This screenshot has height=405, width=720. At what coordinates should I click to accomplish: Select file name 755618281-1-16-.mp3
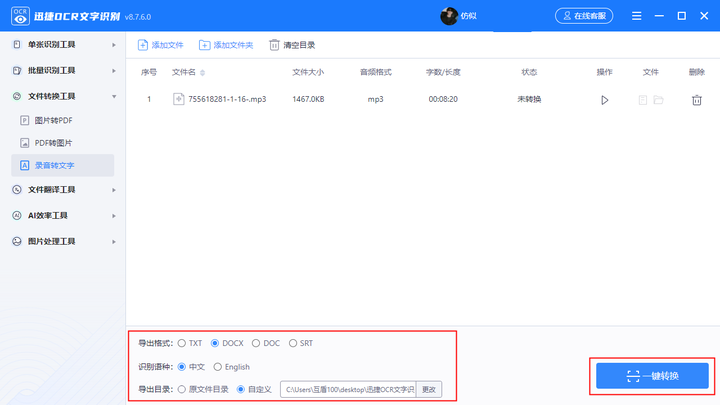[x=227, y=99]
